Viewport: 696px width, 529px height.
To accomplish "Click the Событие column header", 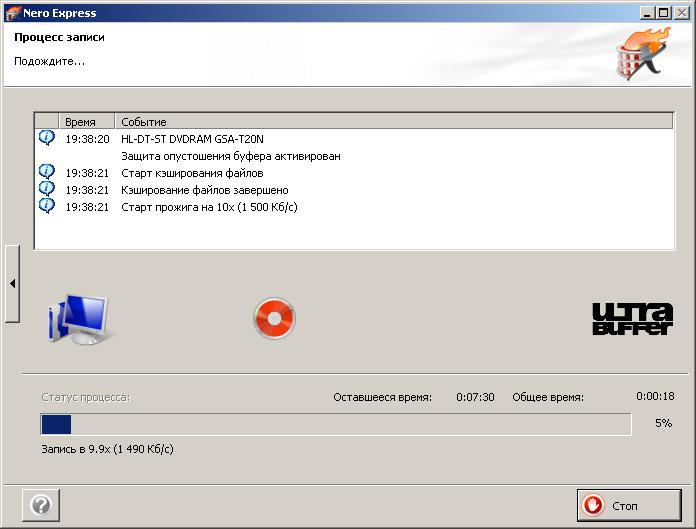I will [x=144, y=121].
